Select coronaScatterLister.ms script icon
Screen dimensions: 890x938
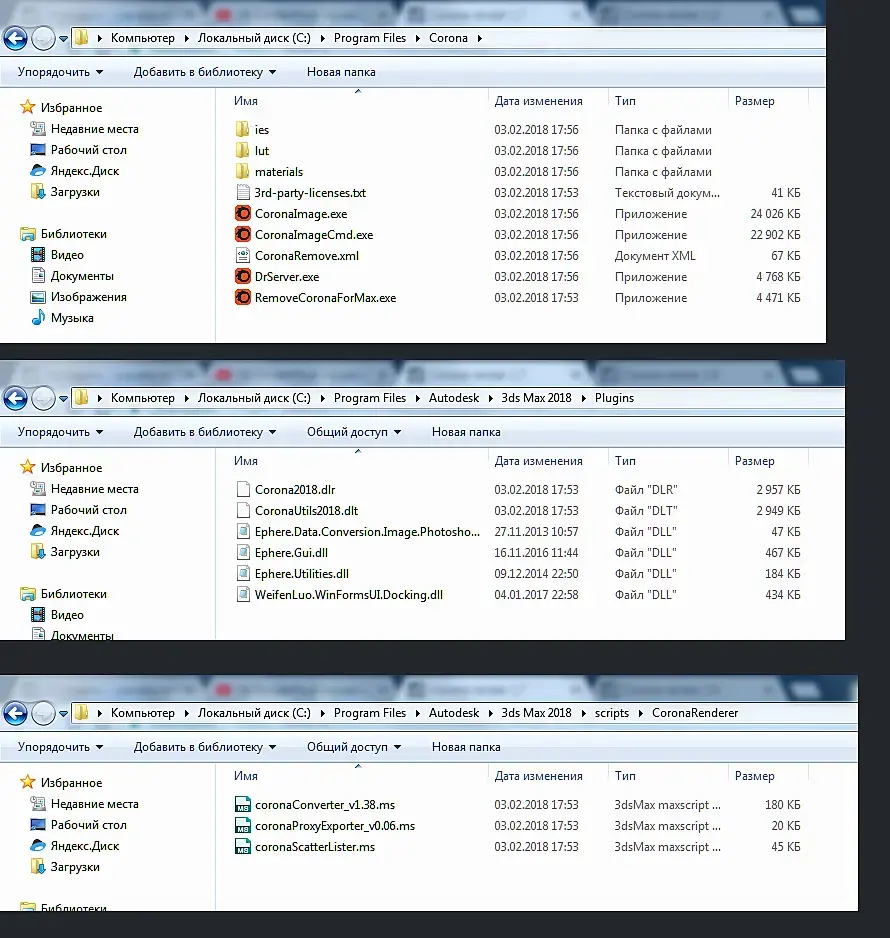pos(242,846)
